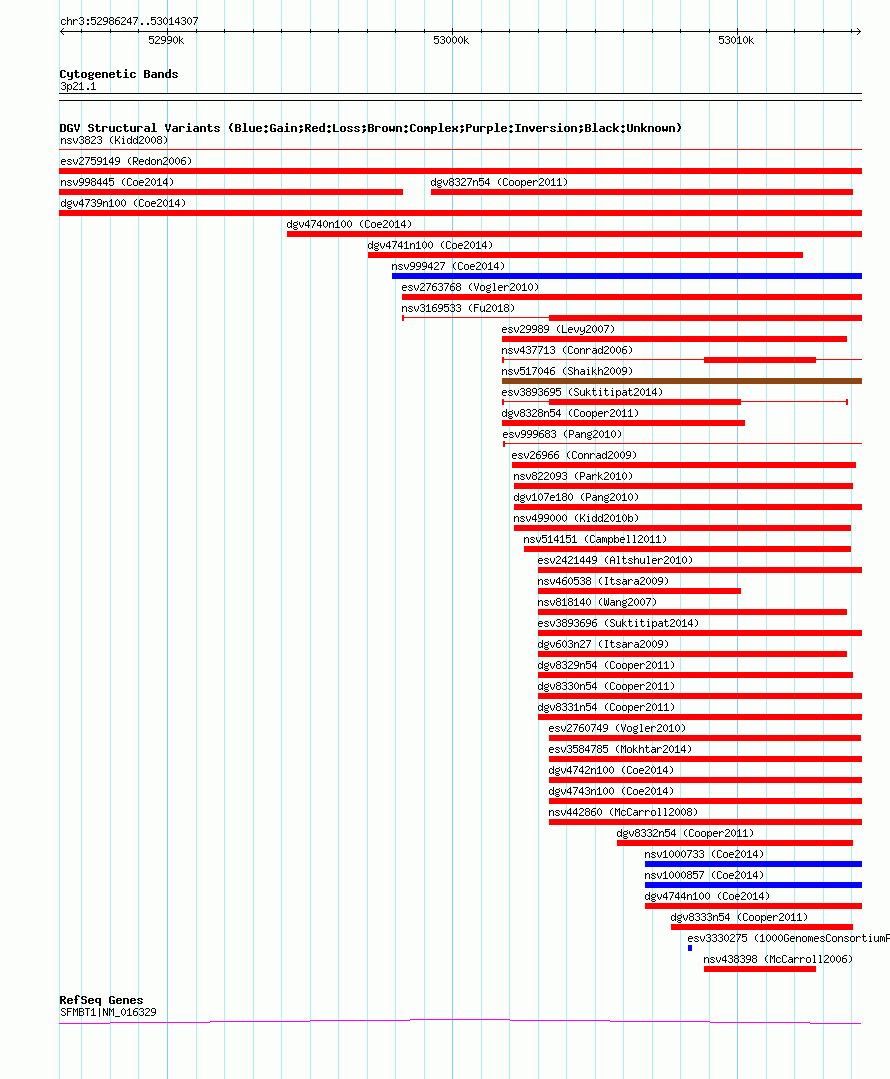Click the 3p21.1 cytogenetic band label

point(78,87)
